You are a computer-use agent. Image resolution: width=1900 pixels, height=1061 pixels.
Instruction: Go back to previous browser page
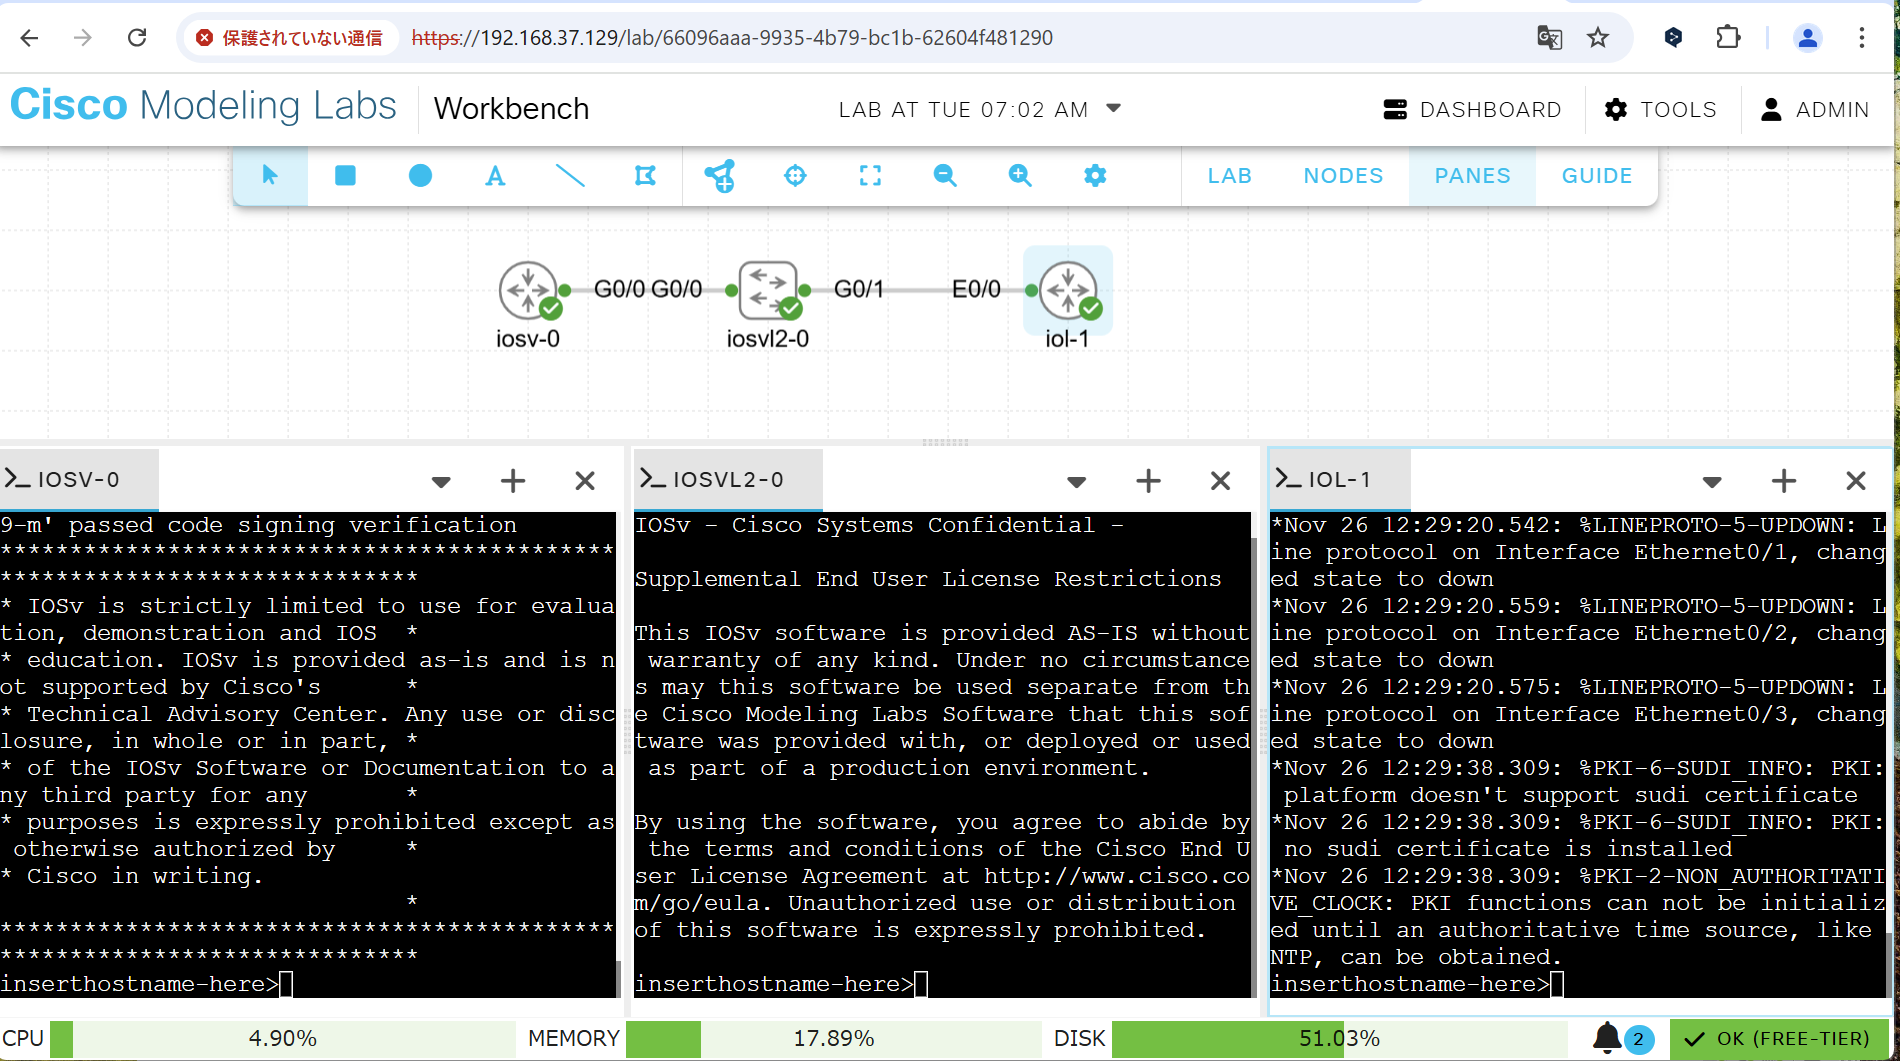[x=30, y=38]
